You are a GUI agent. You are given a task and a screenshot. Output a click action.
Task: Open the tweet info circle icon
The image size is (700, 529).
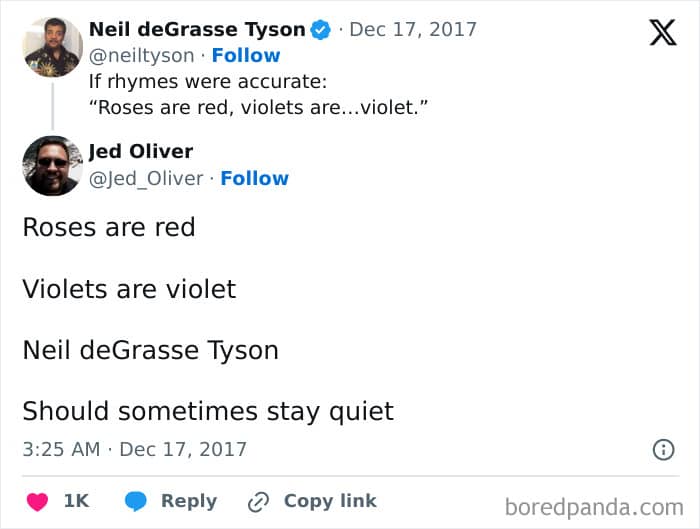663,450
